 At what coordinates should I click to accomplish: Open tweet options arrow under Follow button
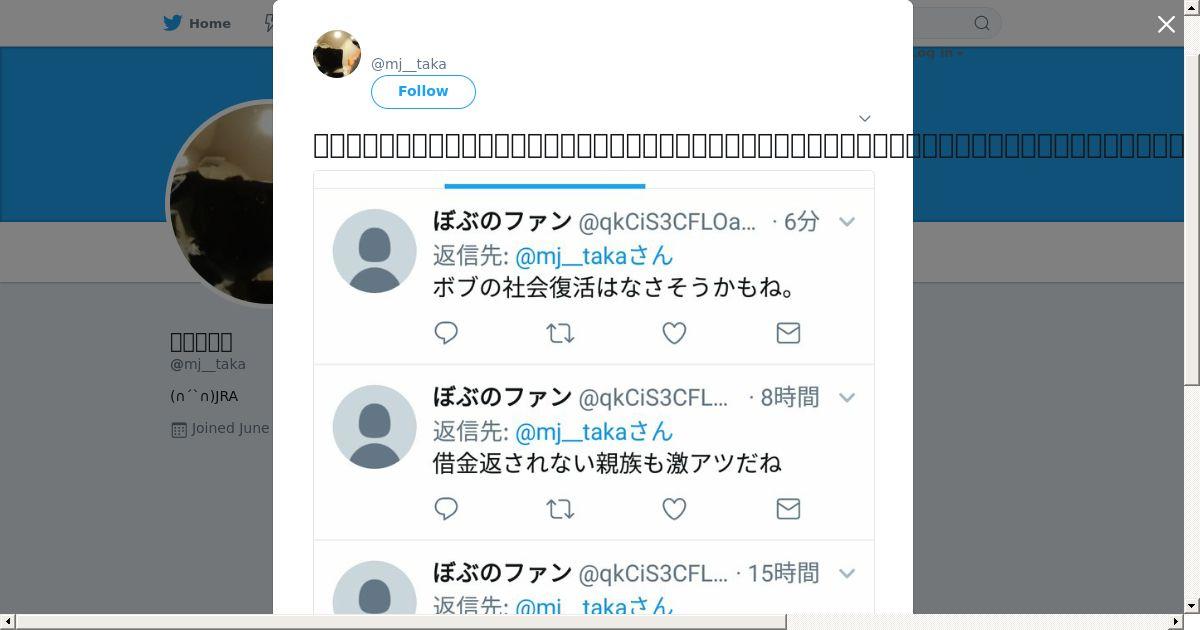(865, 118)
